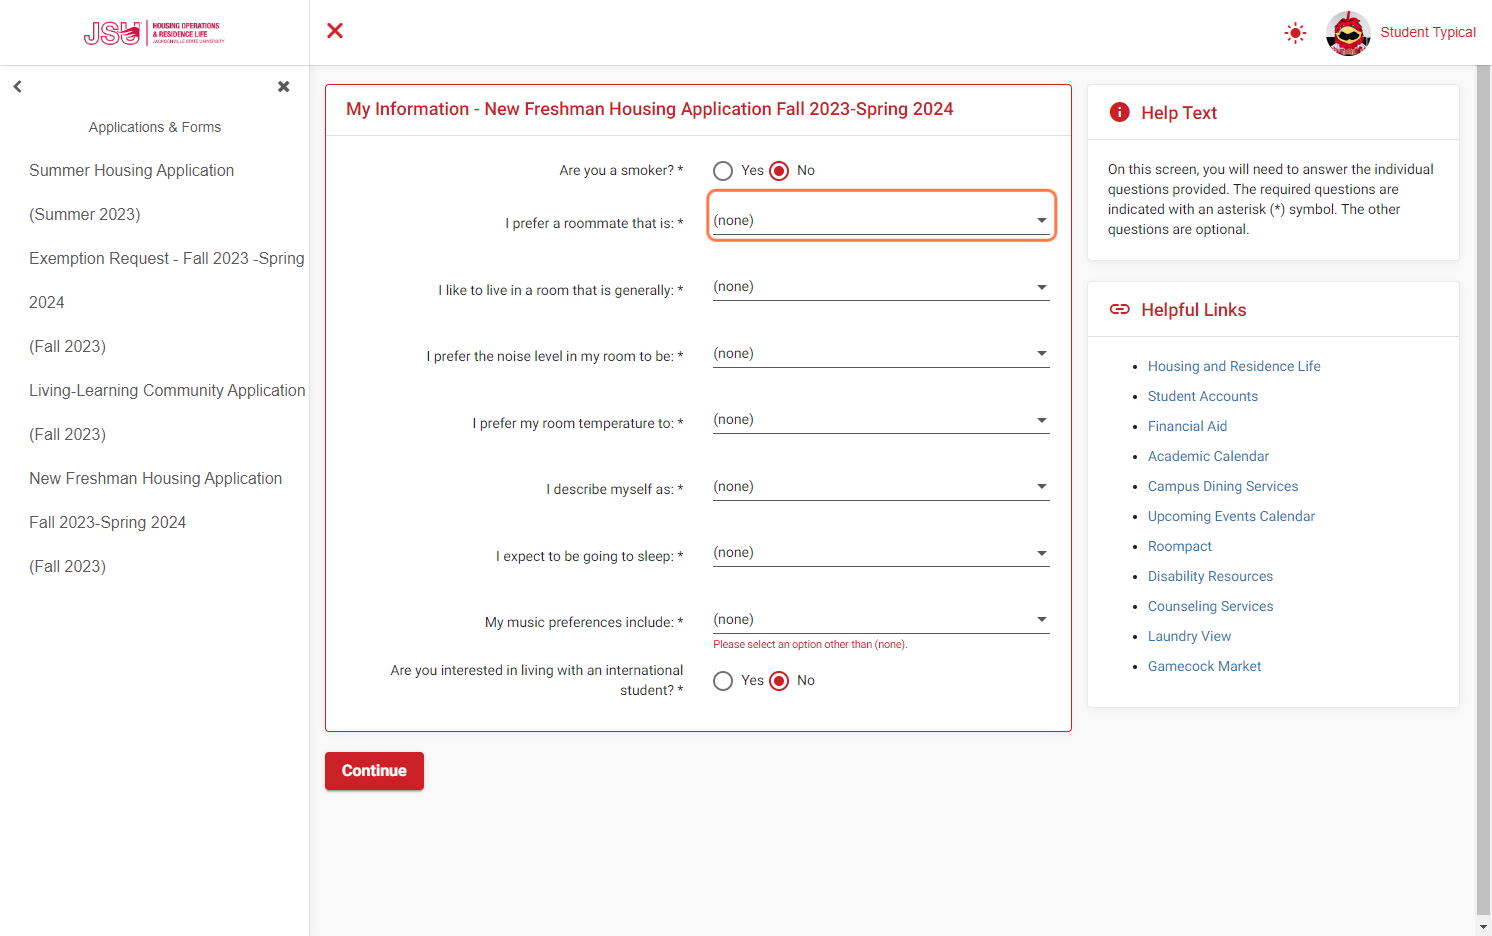Viewport: 1492px width, 936px height.
Task: Open the I describe myself as dropdown
Action: point(881,486)
